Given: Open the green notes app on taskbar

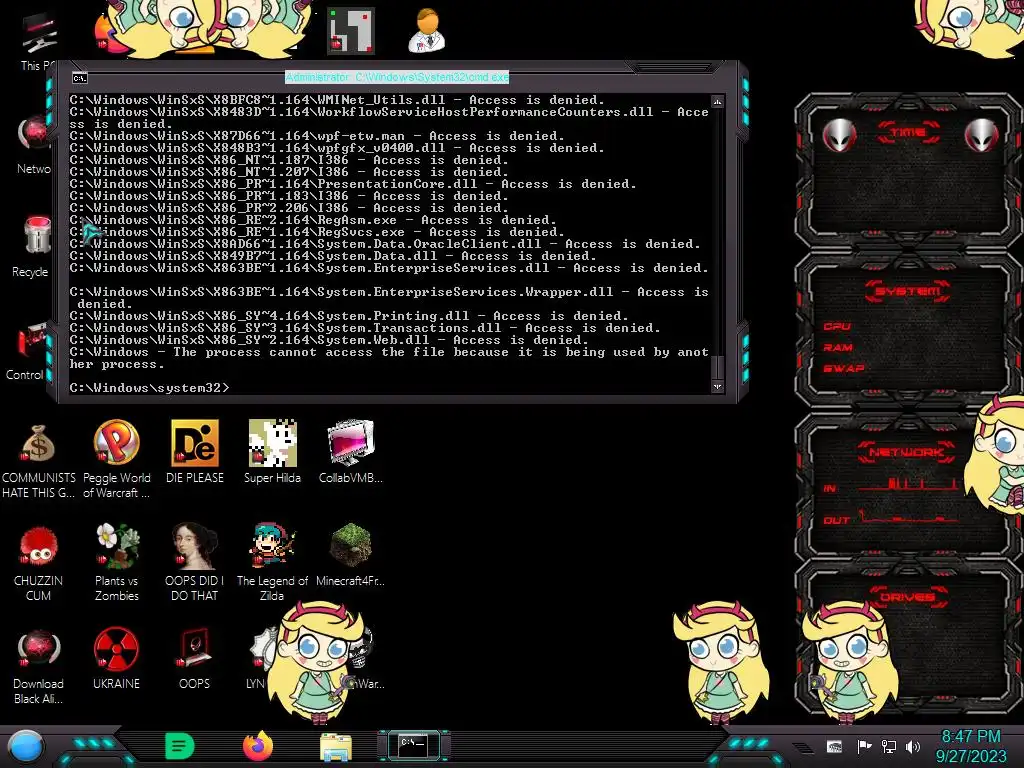Looking at the screenshot, I should [179, 746].
